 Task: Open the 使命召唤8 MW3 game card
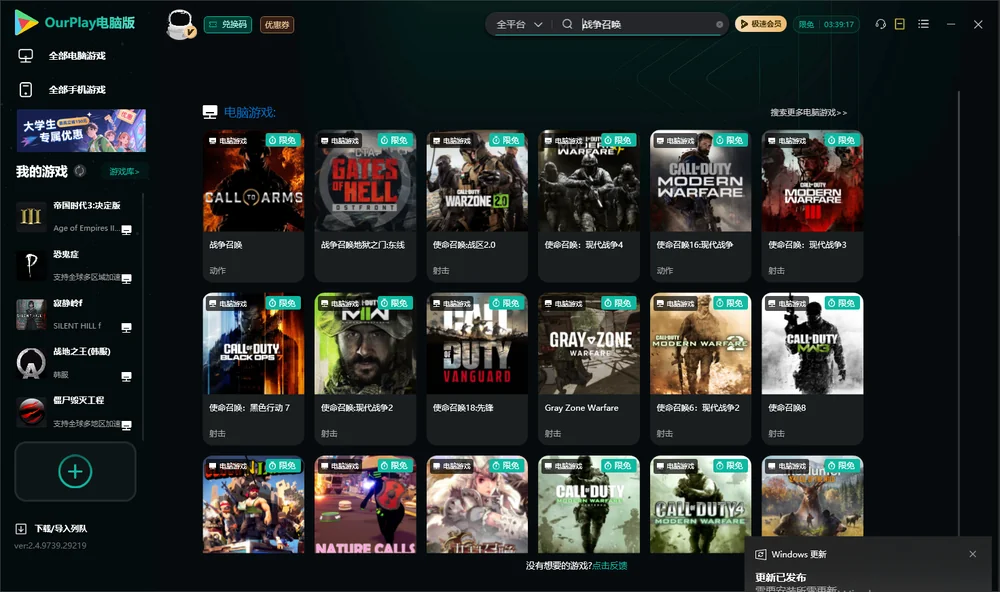812,369
